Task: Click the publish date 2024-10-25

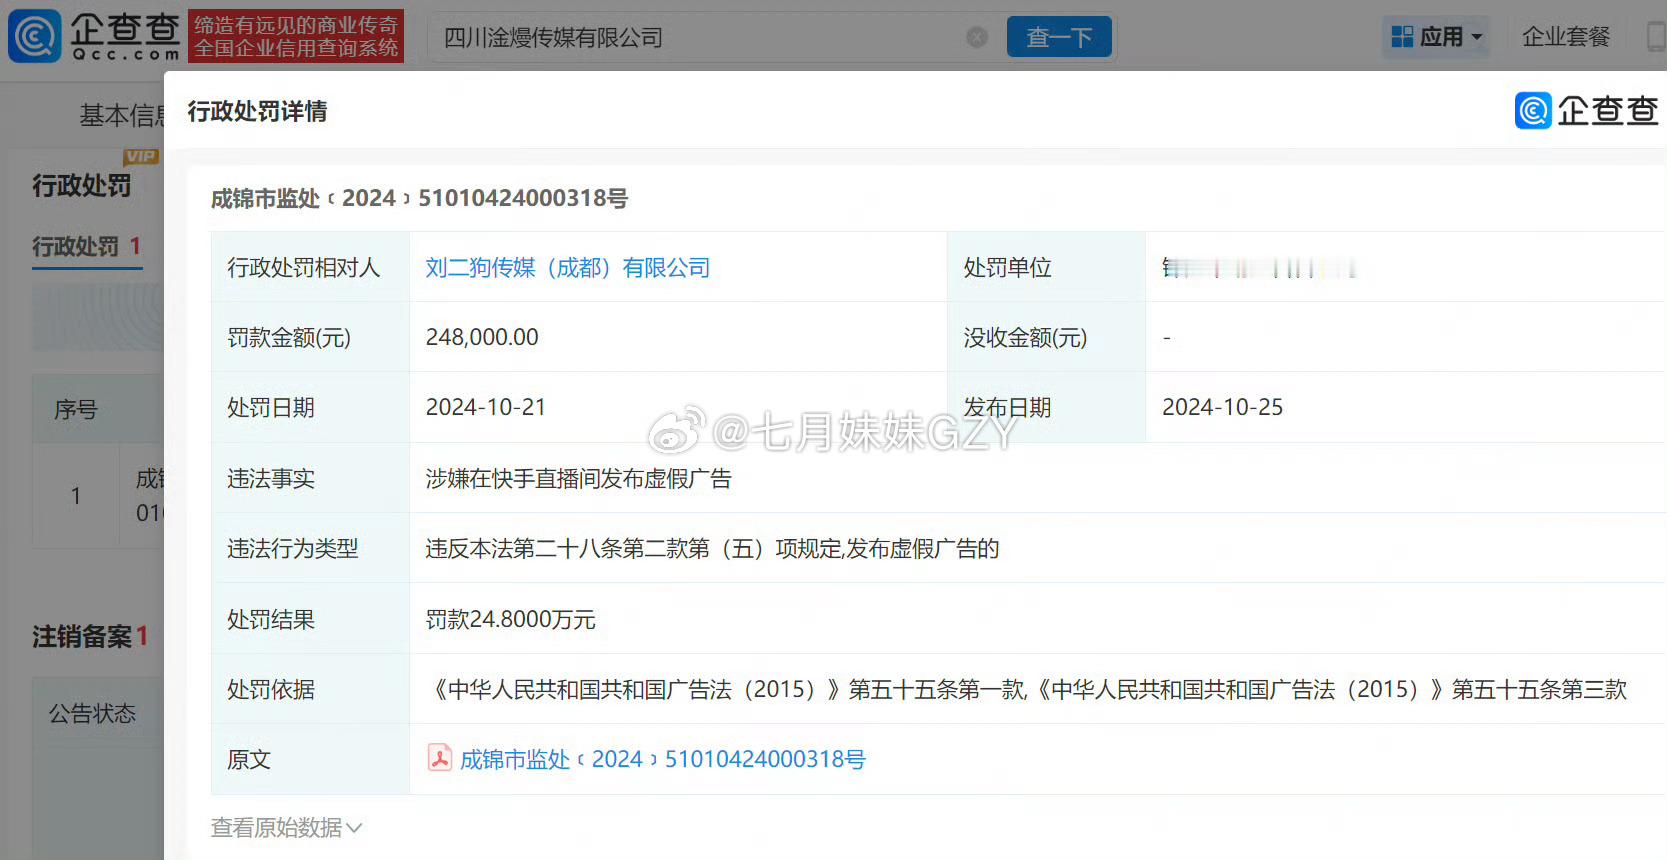Action: 1222,407
